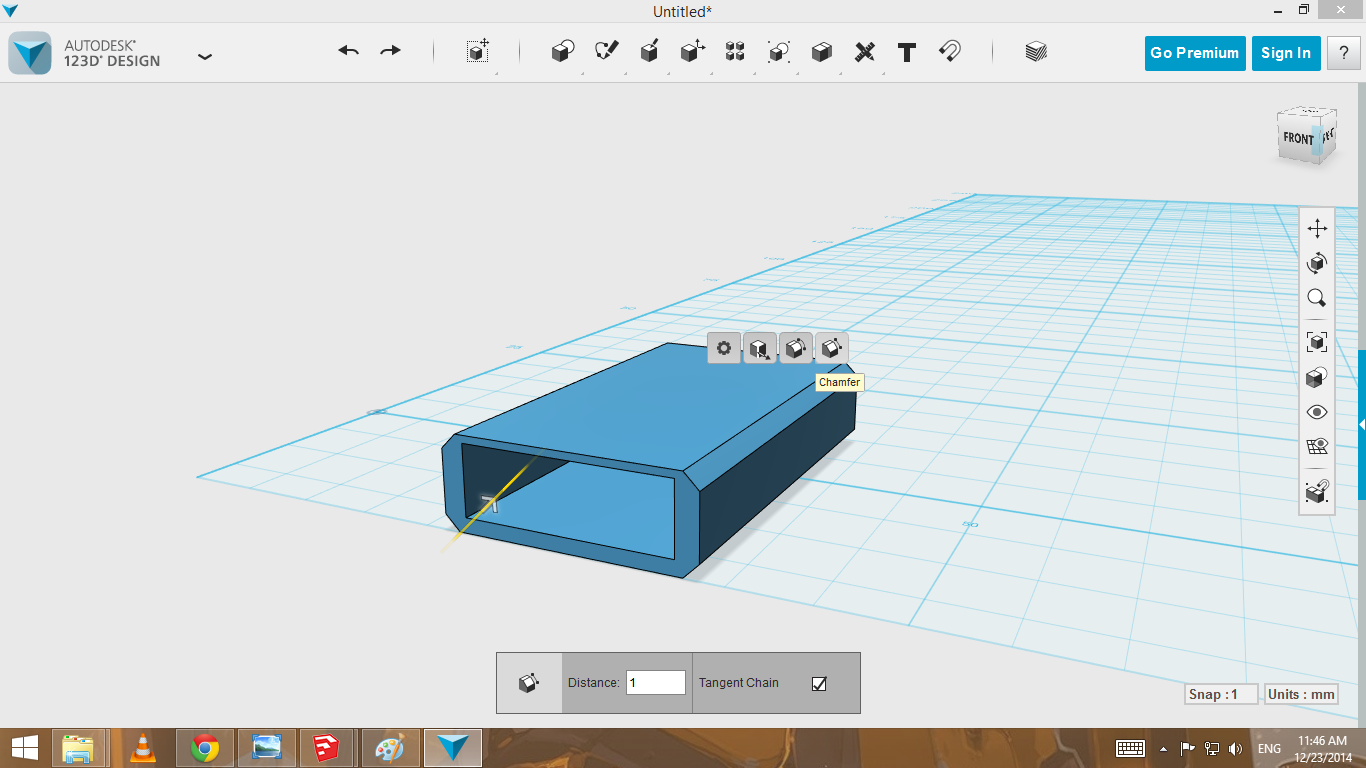Toggle grid visibility in the navigation bar
This screenshot has height=768, width=1366.
(1317, 446)
